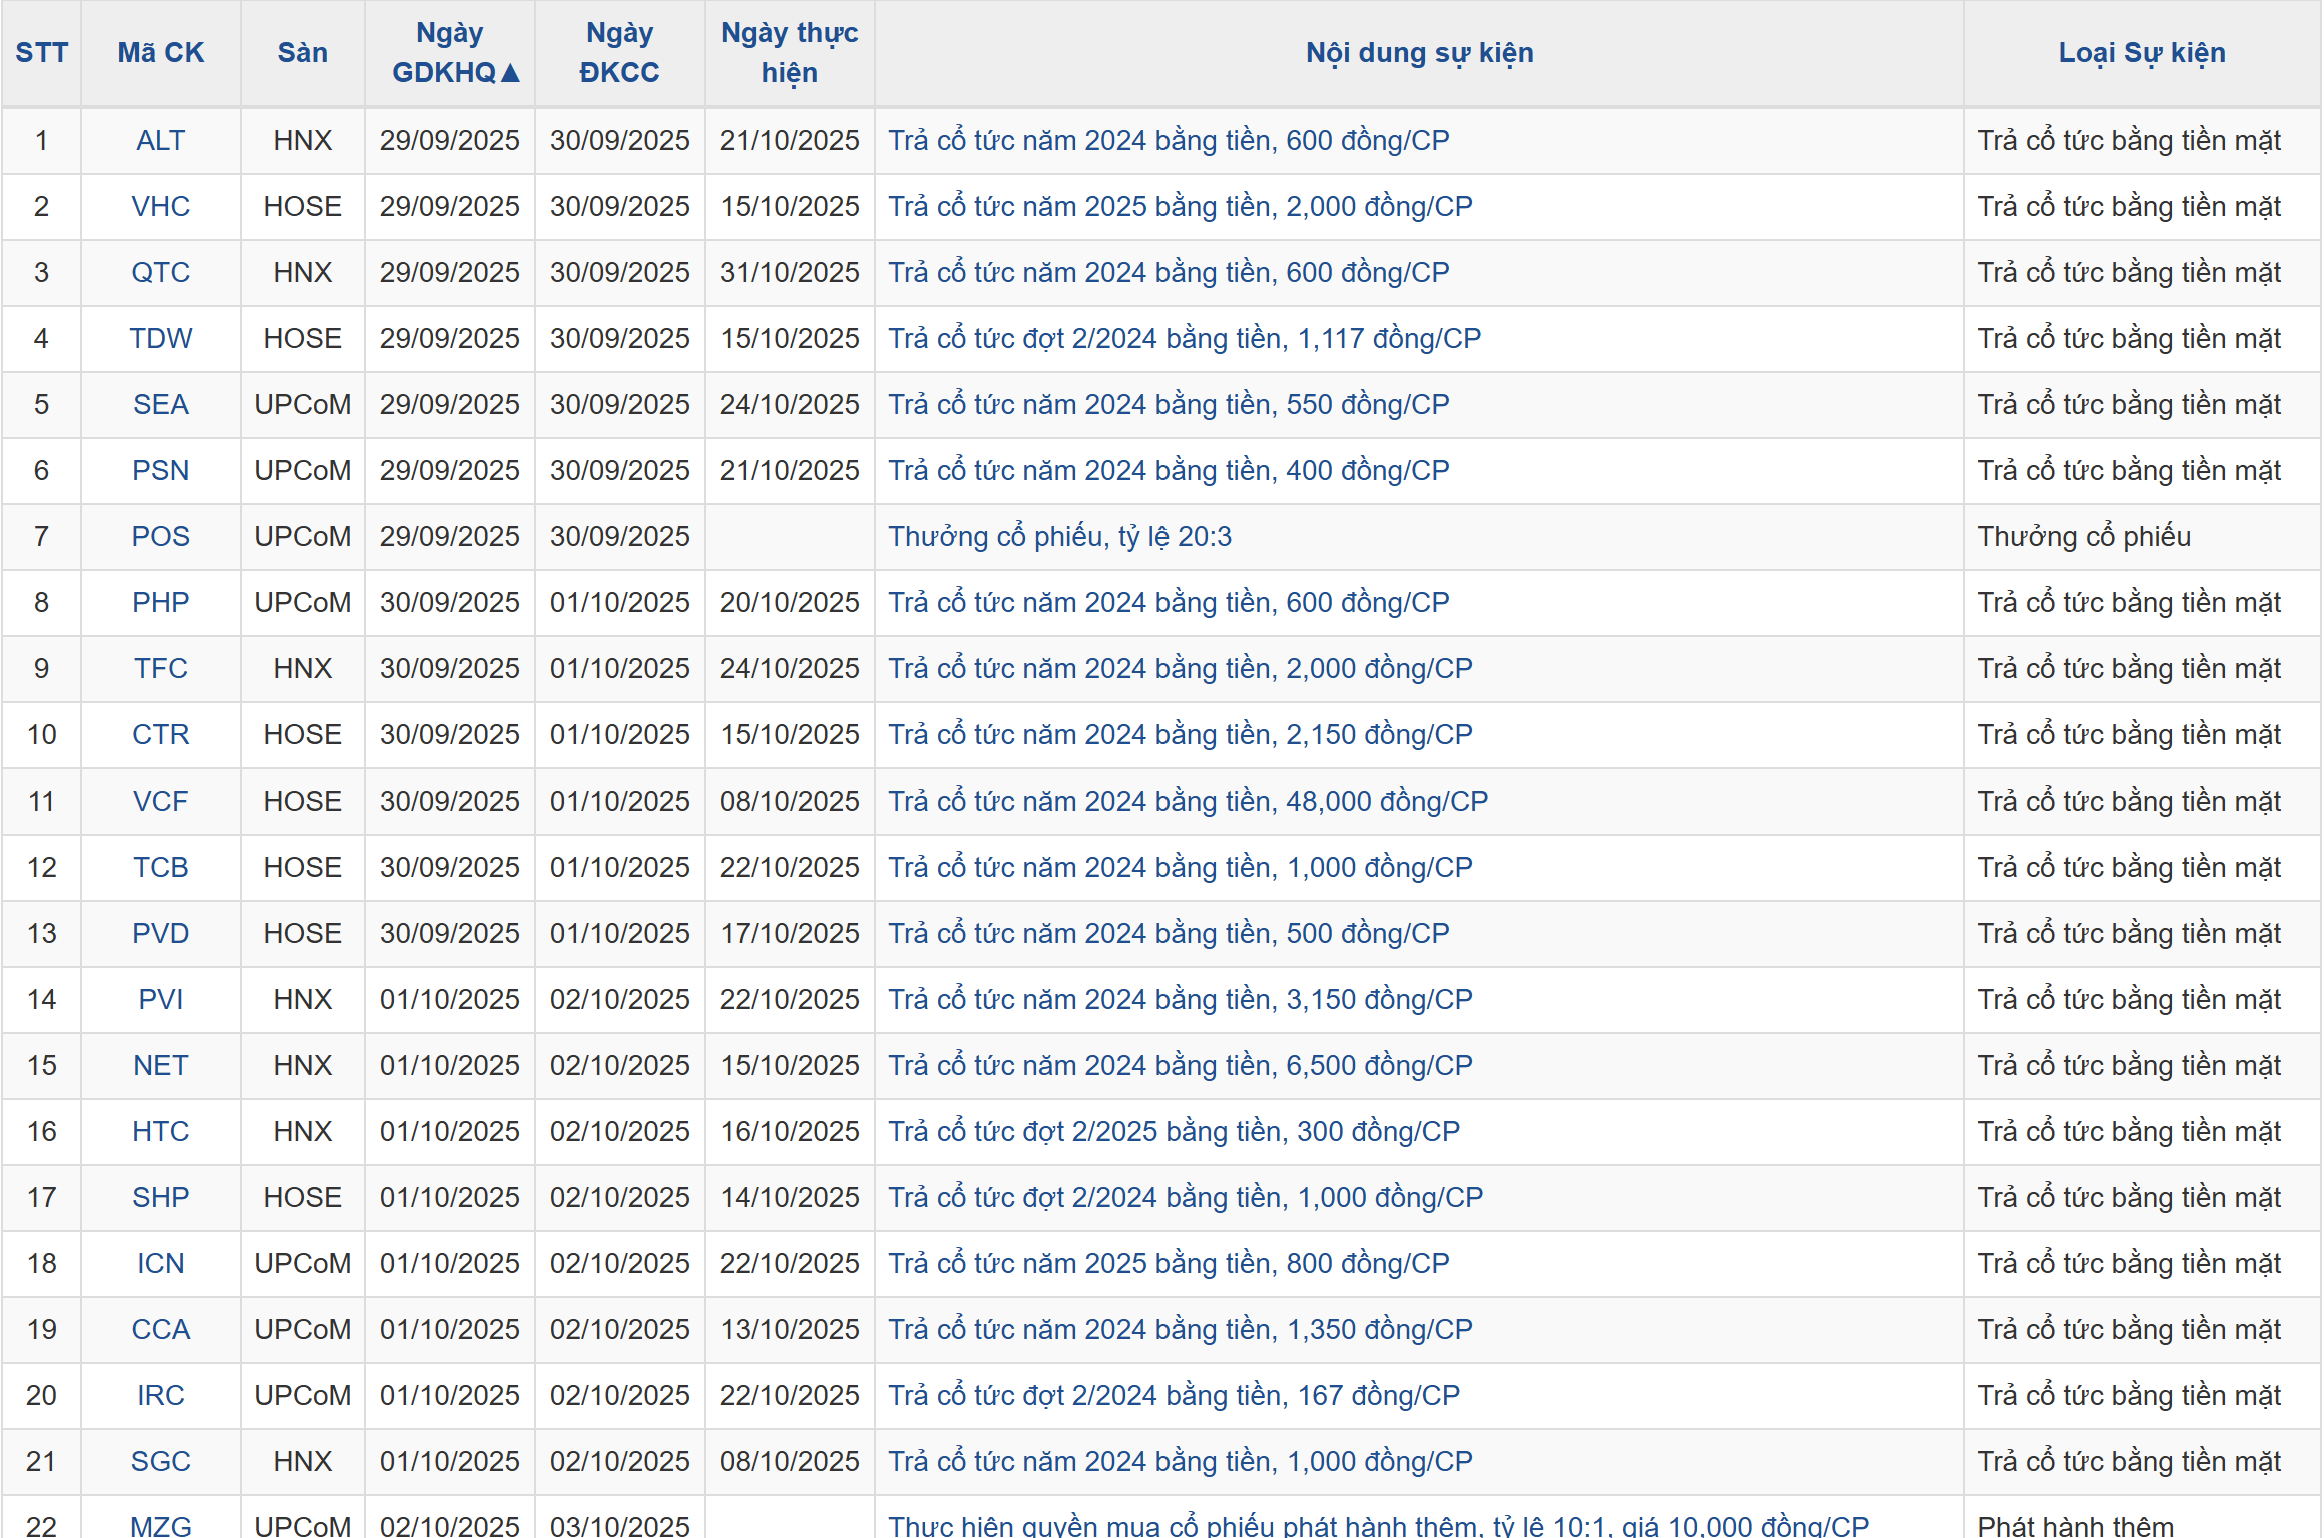The width and height of the screenshot is (2324, 1538).
Task: Open the VHC stock code link
Action: click(x=160, y=207)
